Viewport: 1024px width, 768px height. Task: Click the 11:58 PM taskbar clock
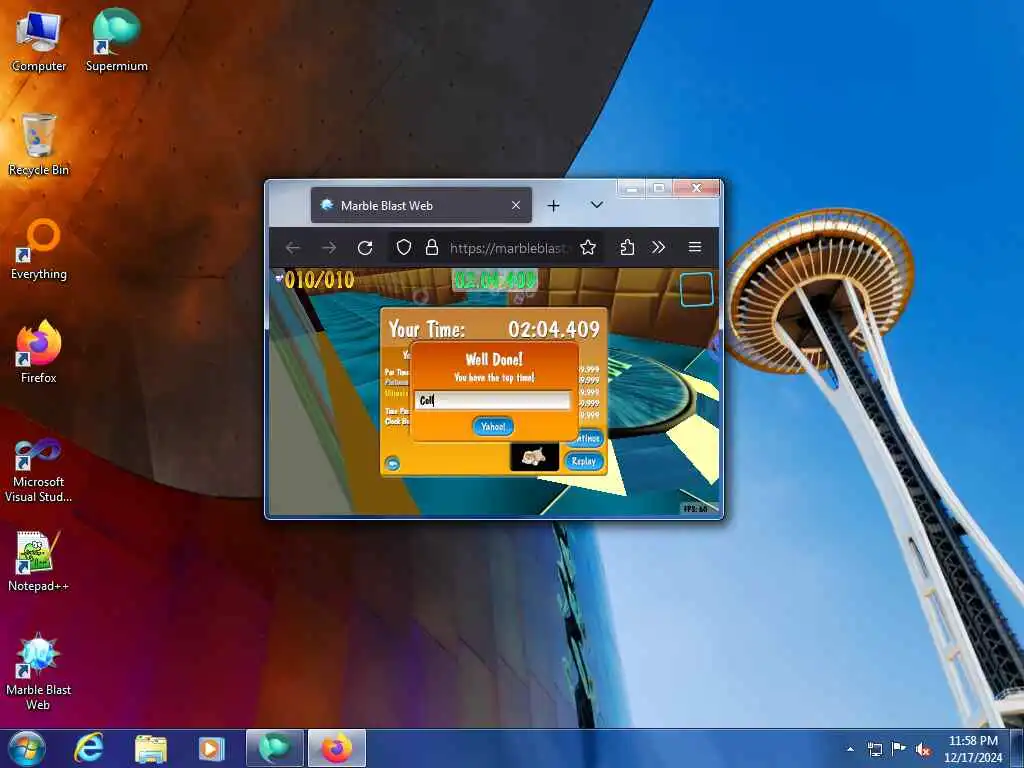click(x=973, y=741)
